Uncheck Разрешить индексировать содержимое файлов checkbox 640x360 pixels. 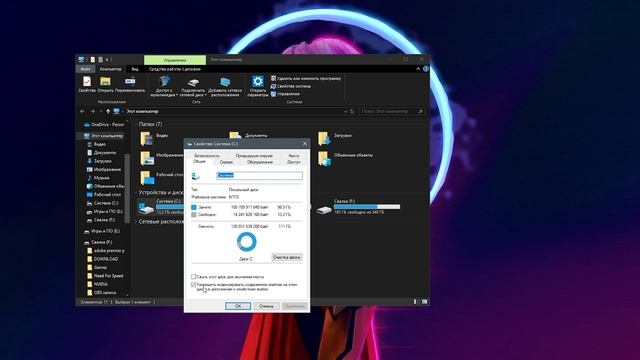tap(193, 285)
